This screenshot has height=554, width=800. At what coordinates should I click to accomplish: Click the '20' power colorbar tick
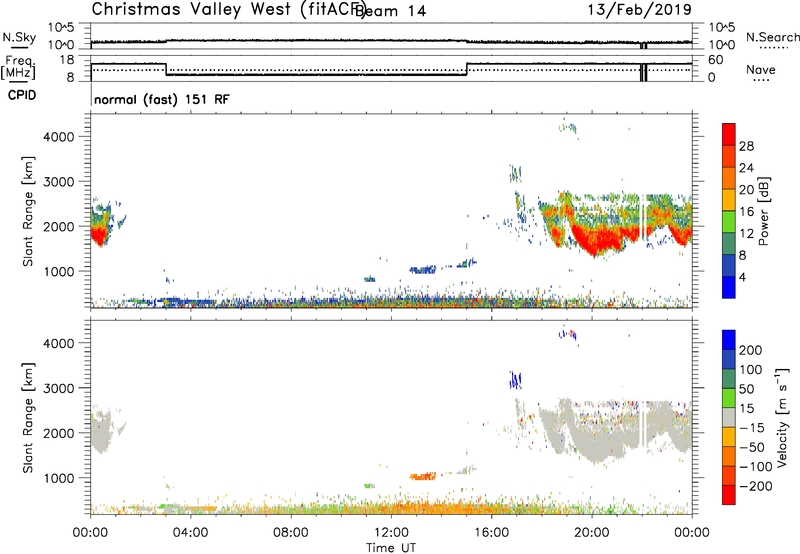point(746,190)
